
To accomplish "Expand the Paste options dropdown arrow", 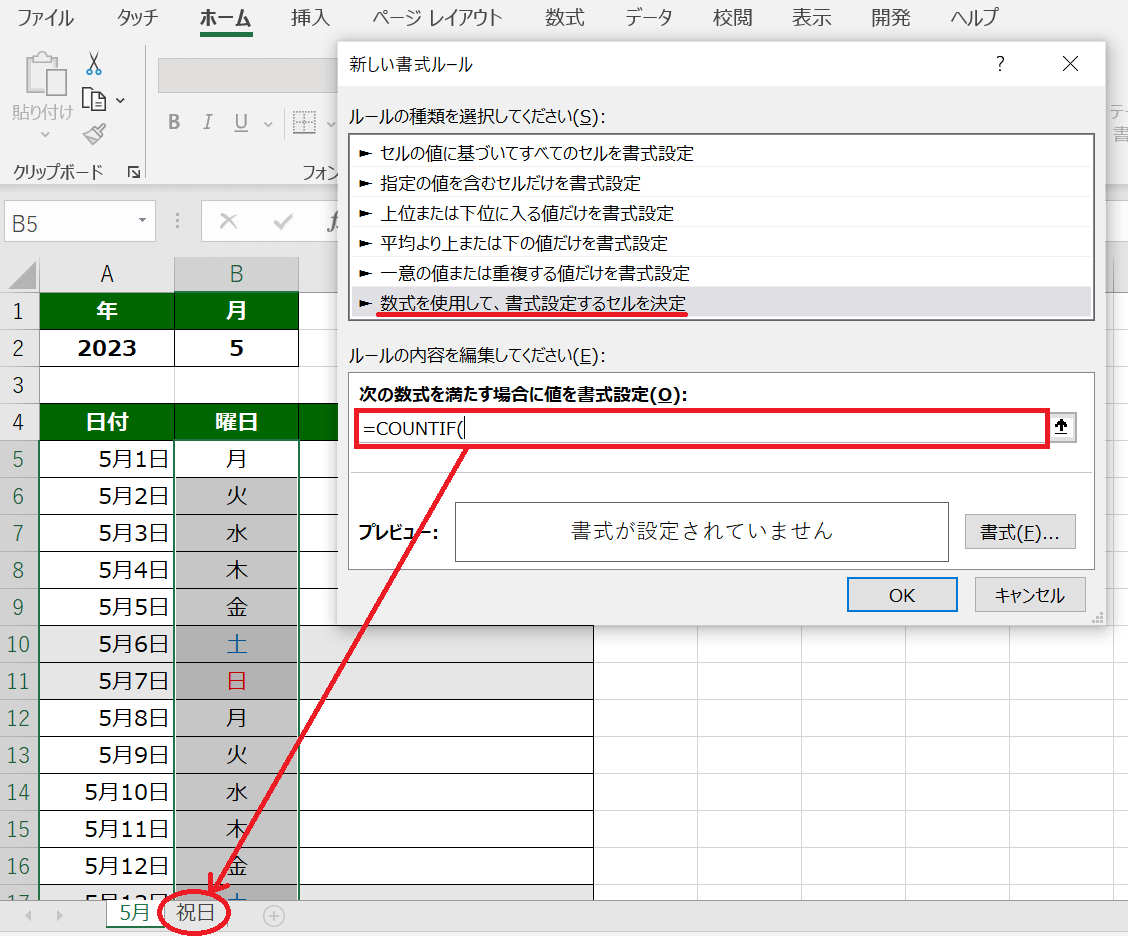I will pyautogui.click(x=44, y=134).
